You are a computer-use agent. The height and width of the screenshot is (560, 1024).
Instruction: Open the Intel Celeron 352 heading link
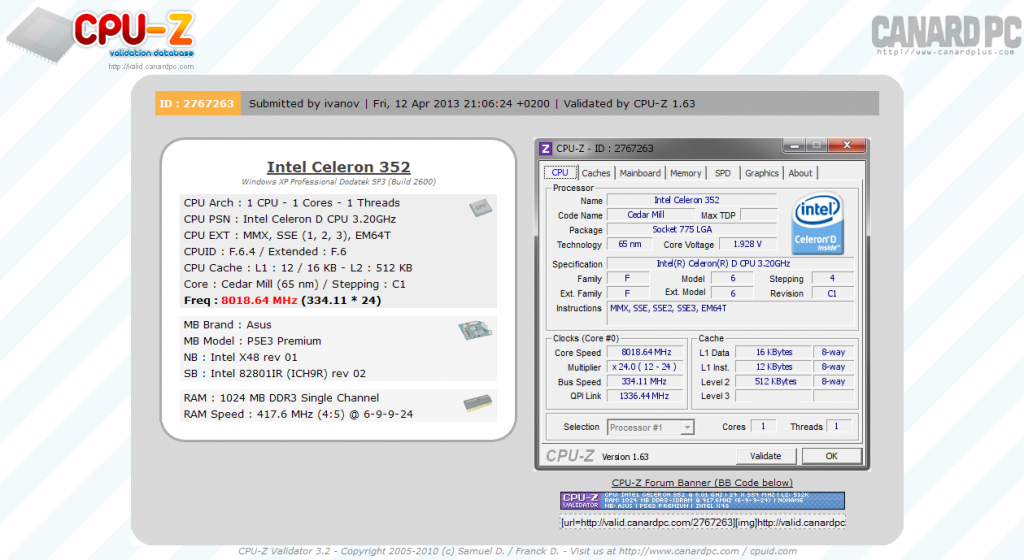click(x=338, y=167)
